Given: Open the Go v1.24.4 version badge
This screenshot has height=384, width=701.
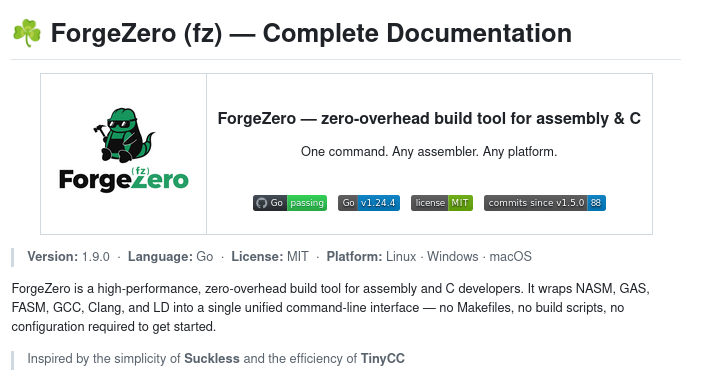Looking at the screenshot, I should [x=369, y=203].
